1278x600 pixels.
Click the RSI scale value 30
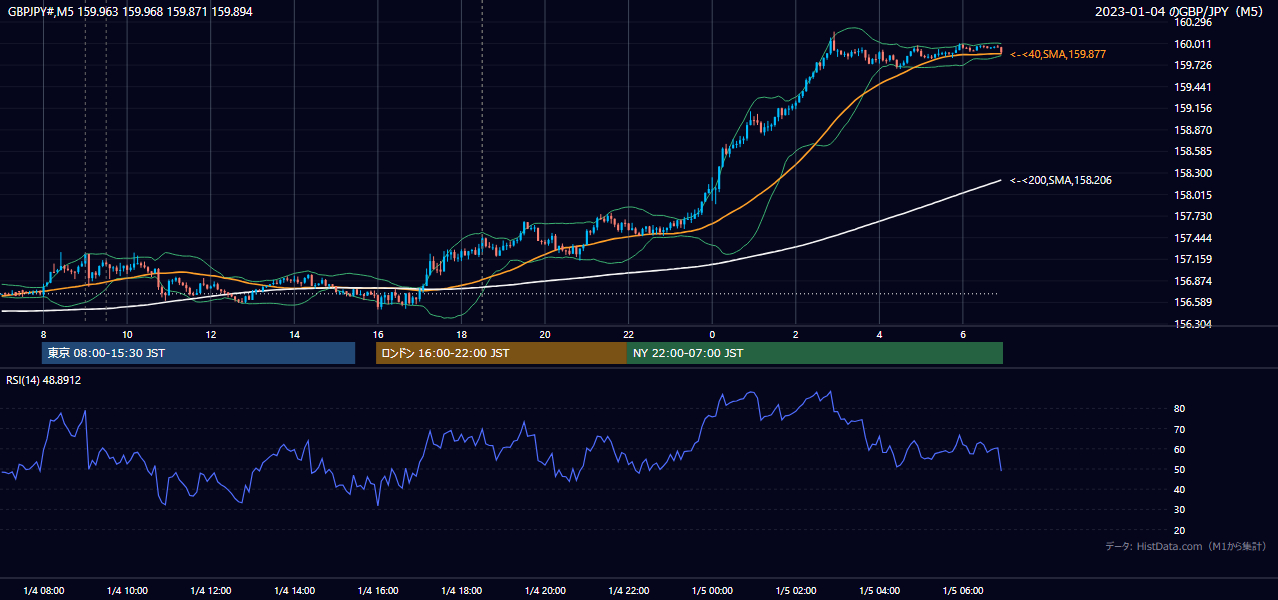(1180, 510)
